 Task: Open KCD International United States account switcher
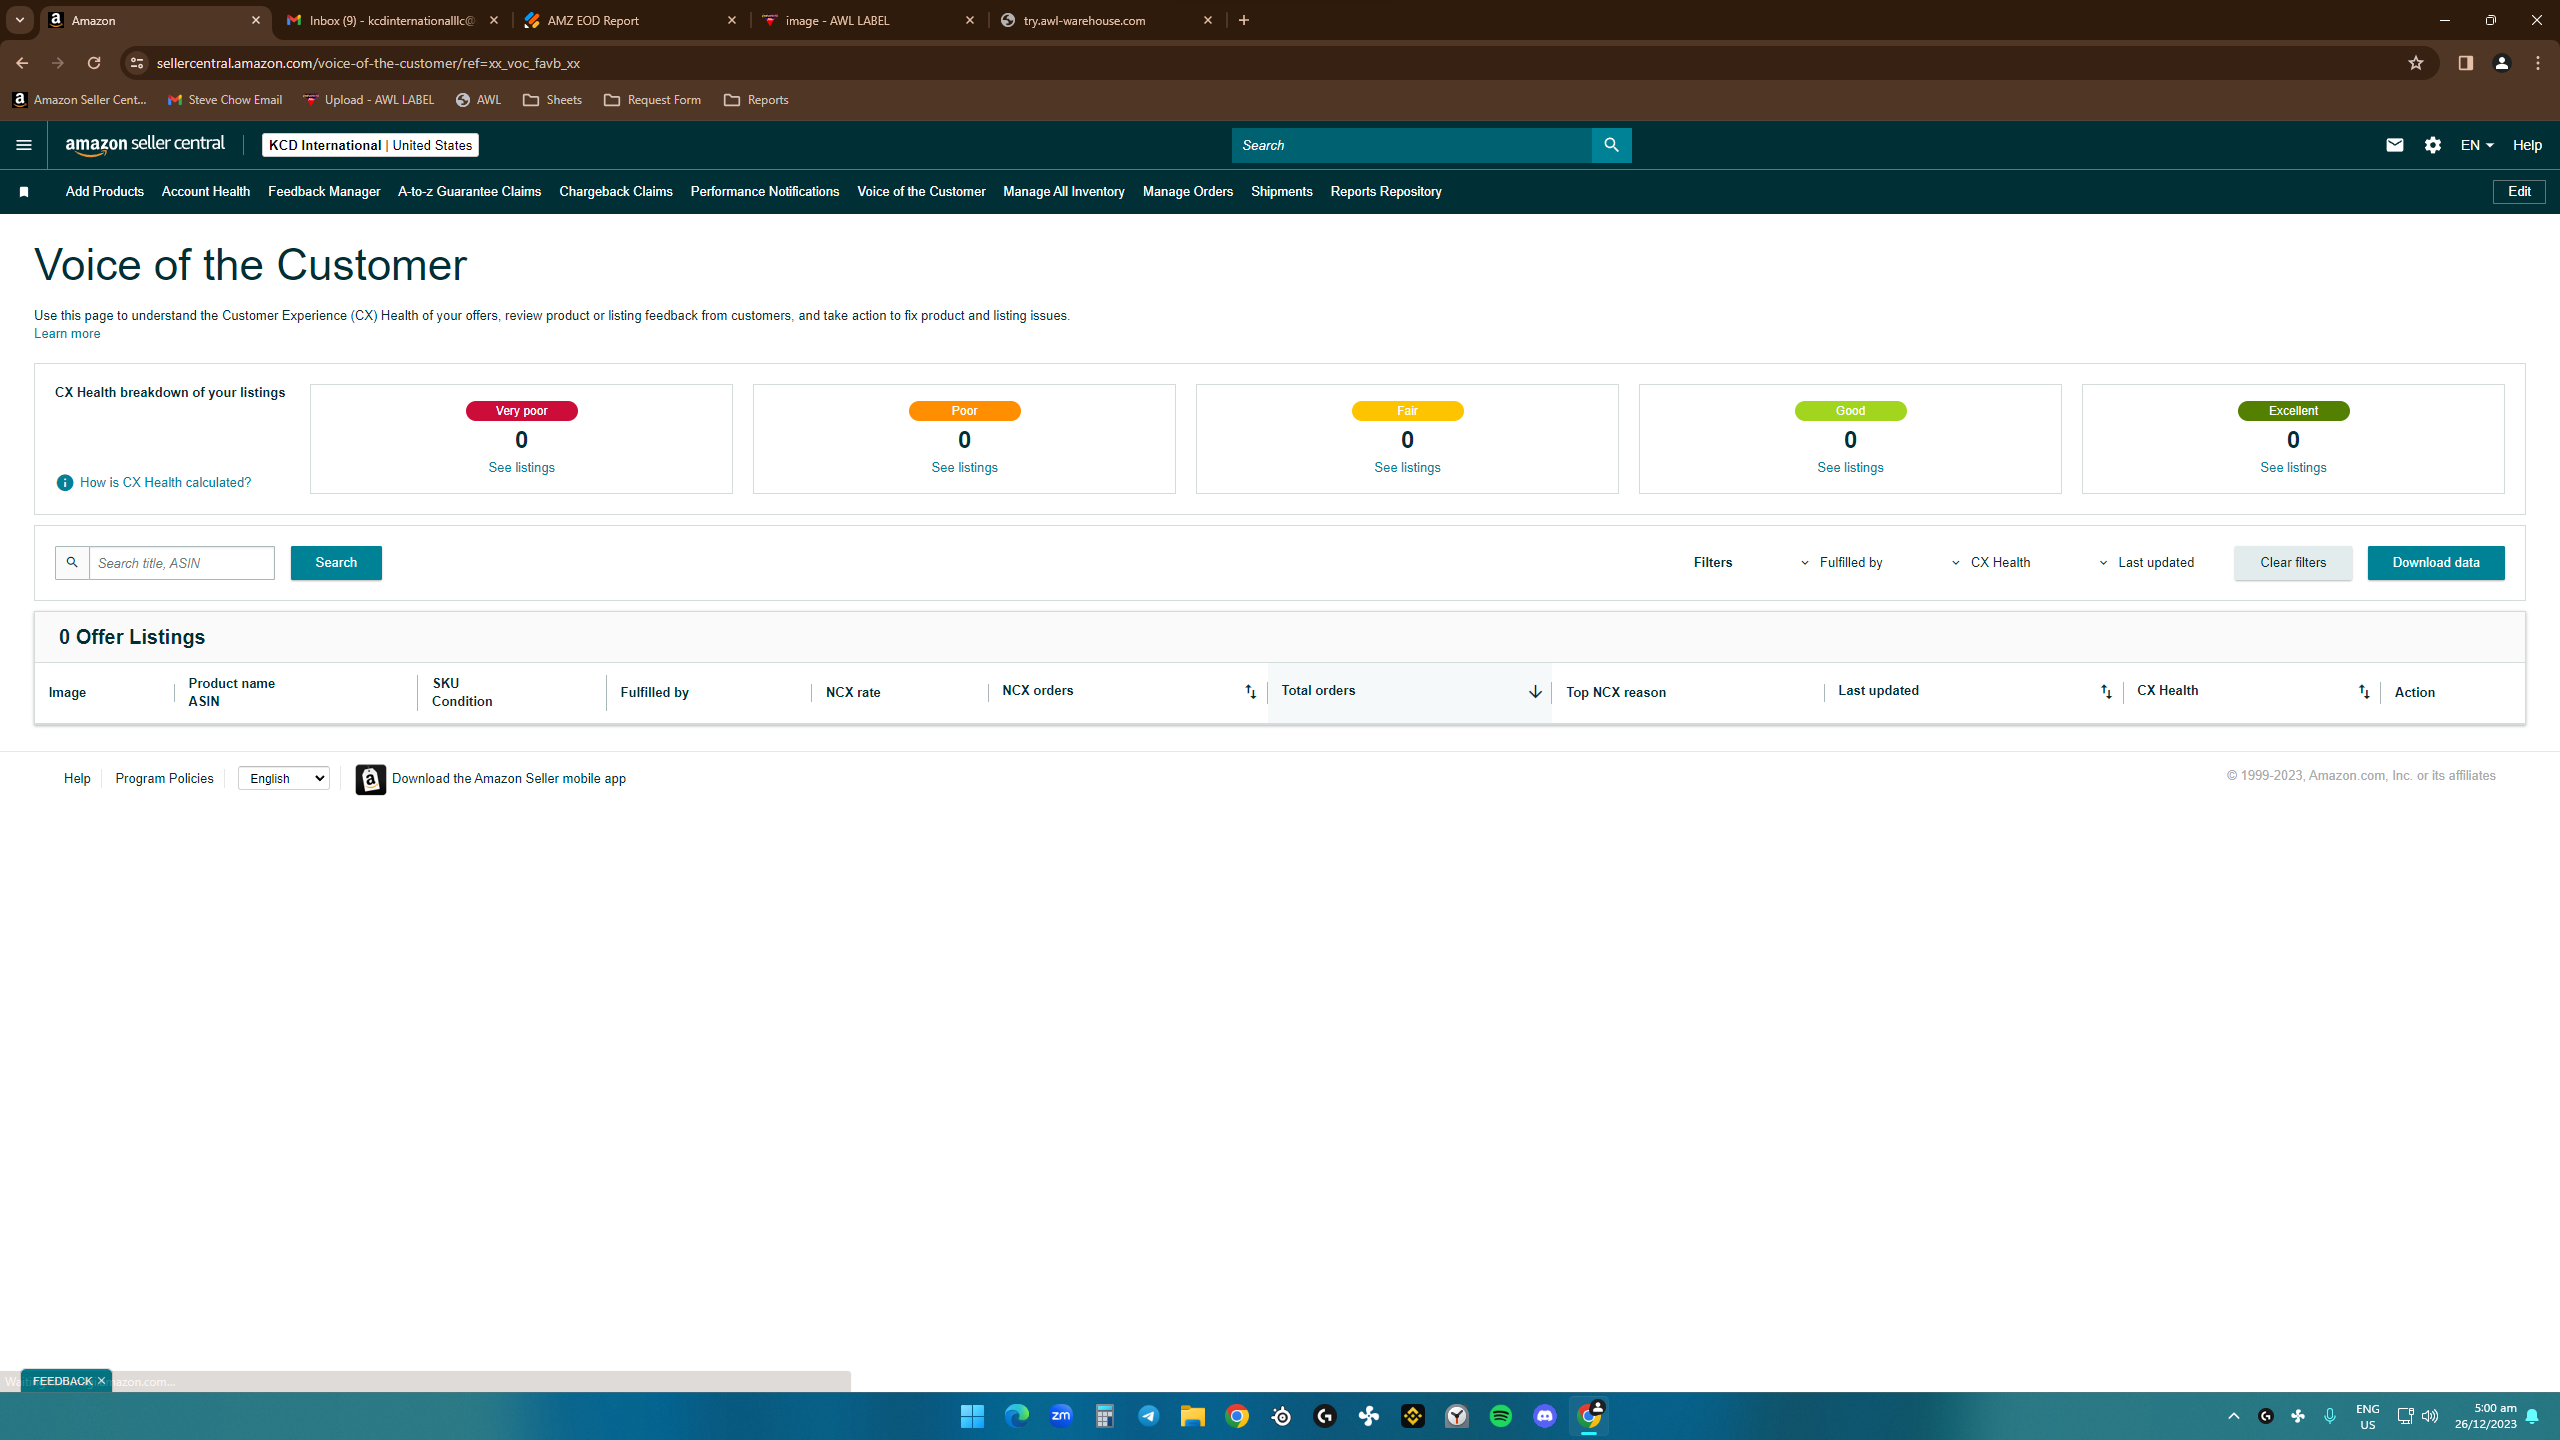click(x=371, y=145)
